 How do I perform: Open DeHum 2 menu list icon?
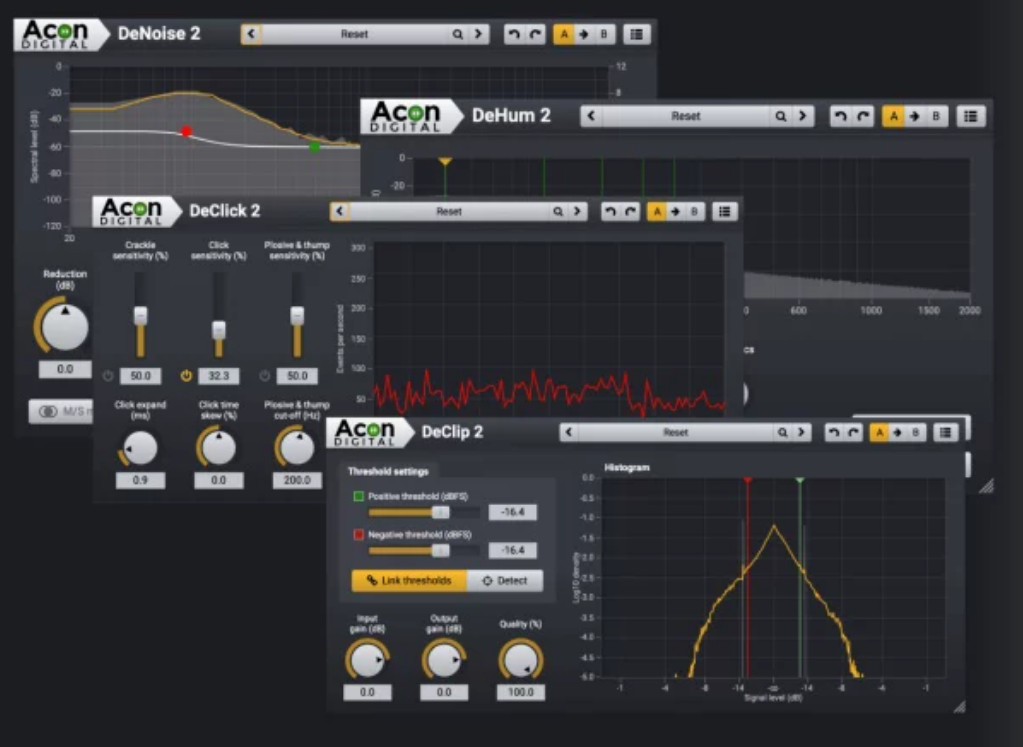(x=971, y=116)
